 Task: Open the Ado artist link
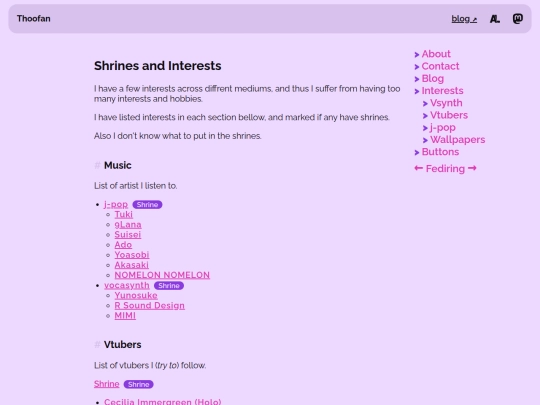[x=123, y=245]
